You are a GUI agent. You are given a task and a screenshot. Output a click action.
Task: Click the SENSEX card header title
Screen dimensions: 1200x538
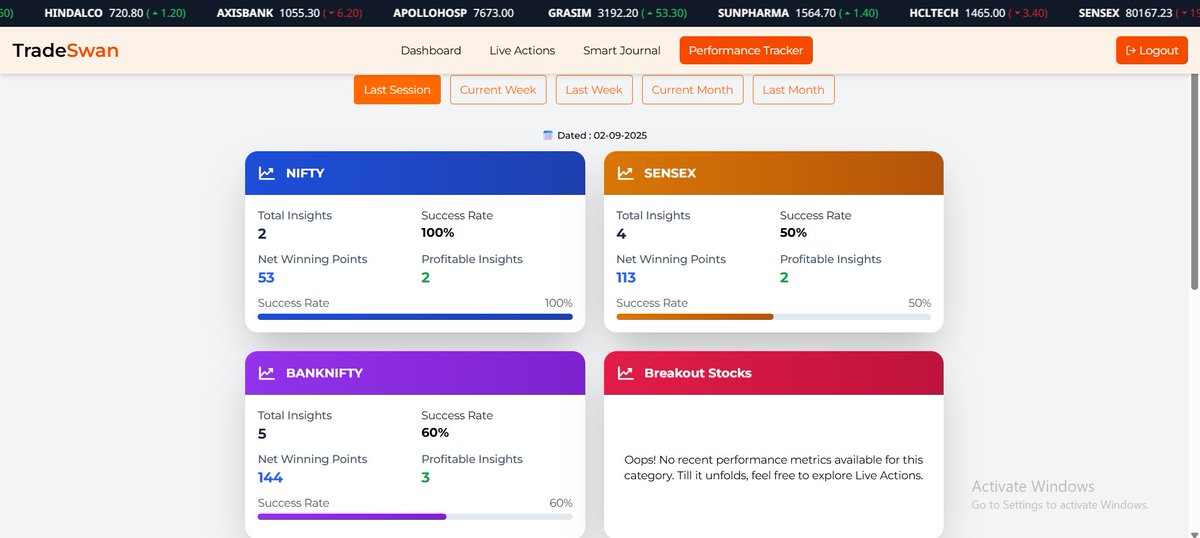[670, 173]
